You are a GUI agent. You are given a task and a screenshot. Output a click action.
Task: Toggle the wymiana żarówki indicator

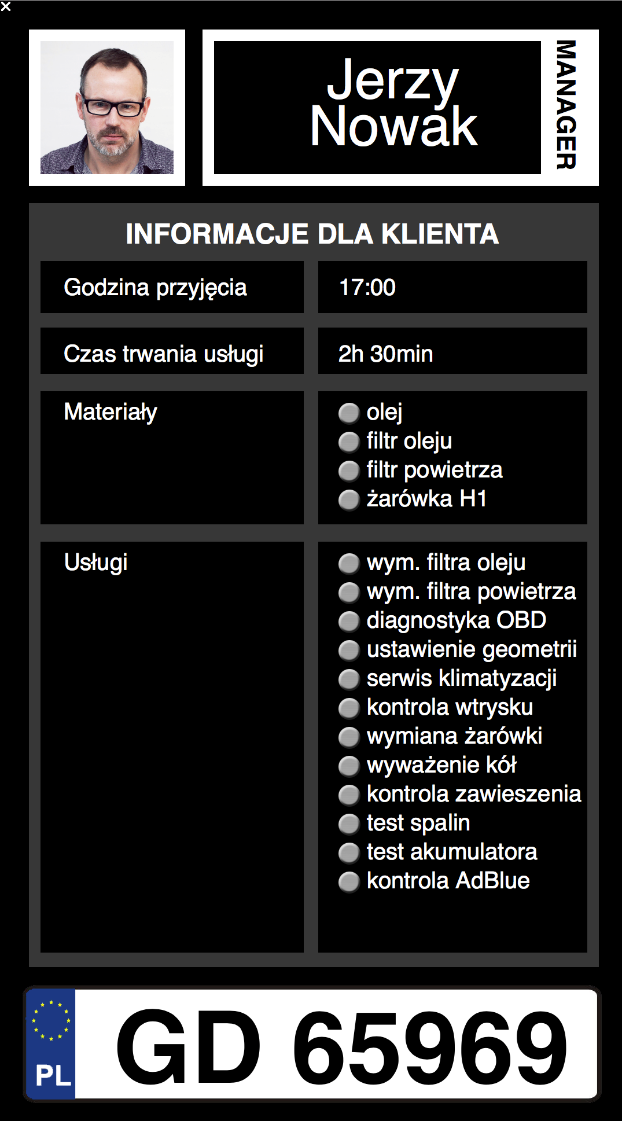(x=348, y=737)
